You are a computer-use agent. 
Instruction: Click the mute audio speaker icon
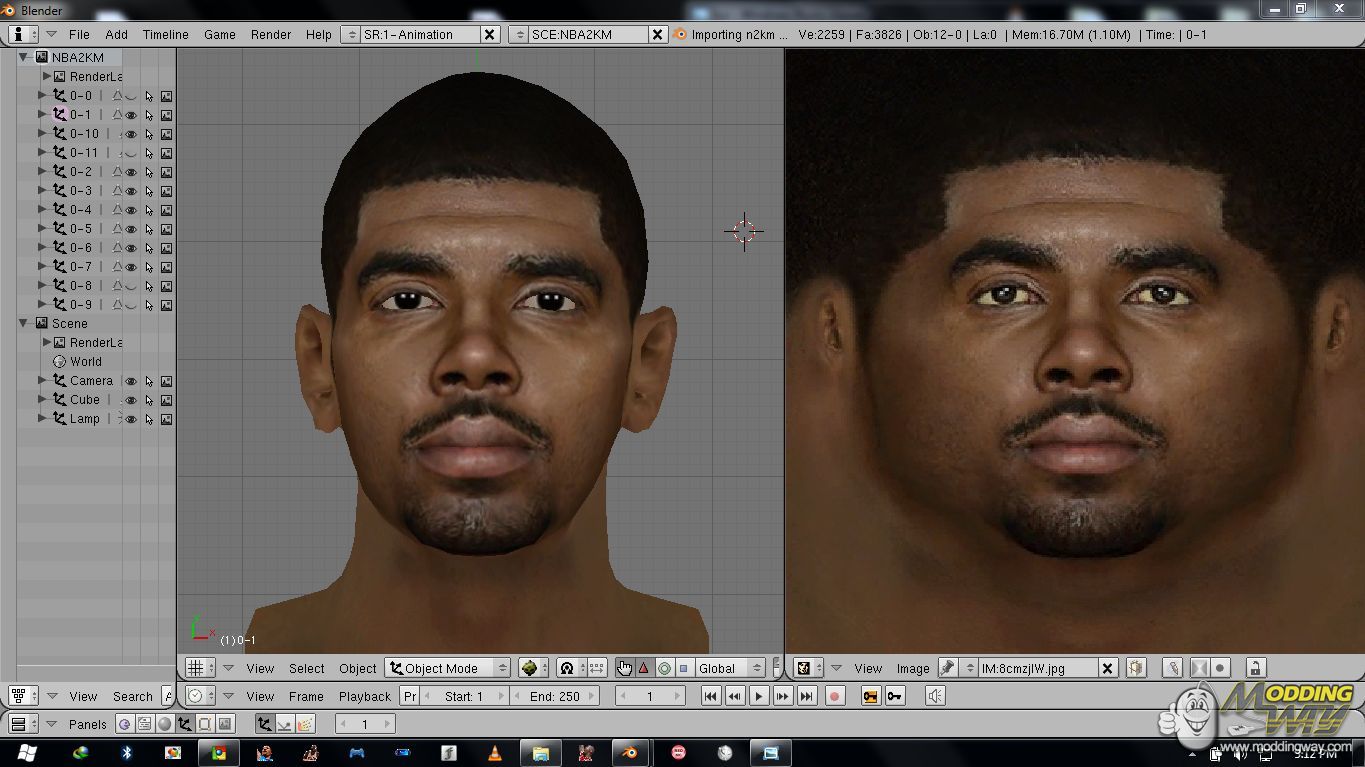point(935,696)
